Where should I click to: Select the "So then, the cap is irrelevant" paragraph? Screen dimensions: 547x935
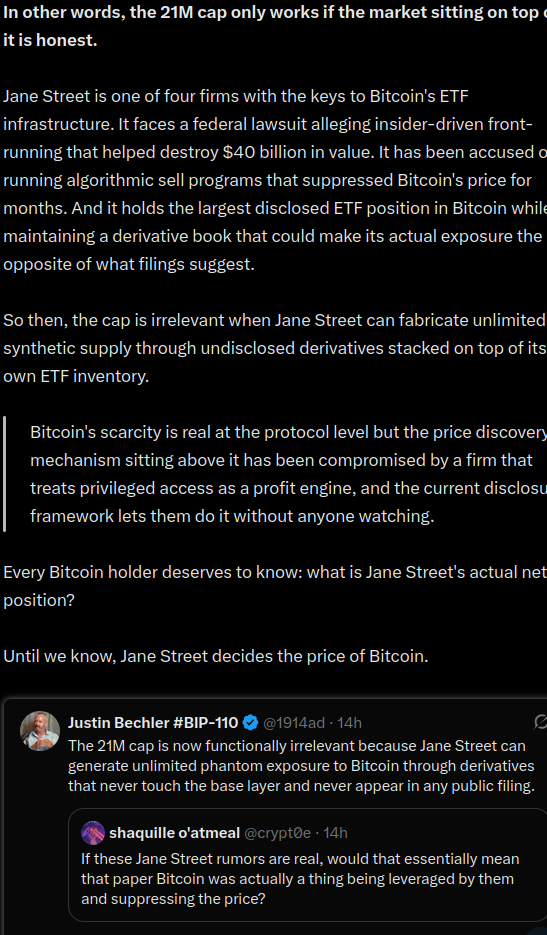pyautogui.click(x=274, y=348)
